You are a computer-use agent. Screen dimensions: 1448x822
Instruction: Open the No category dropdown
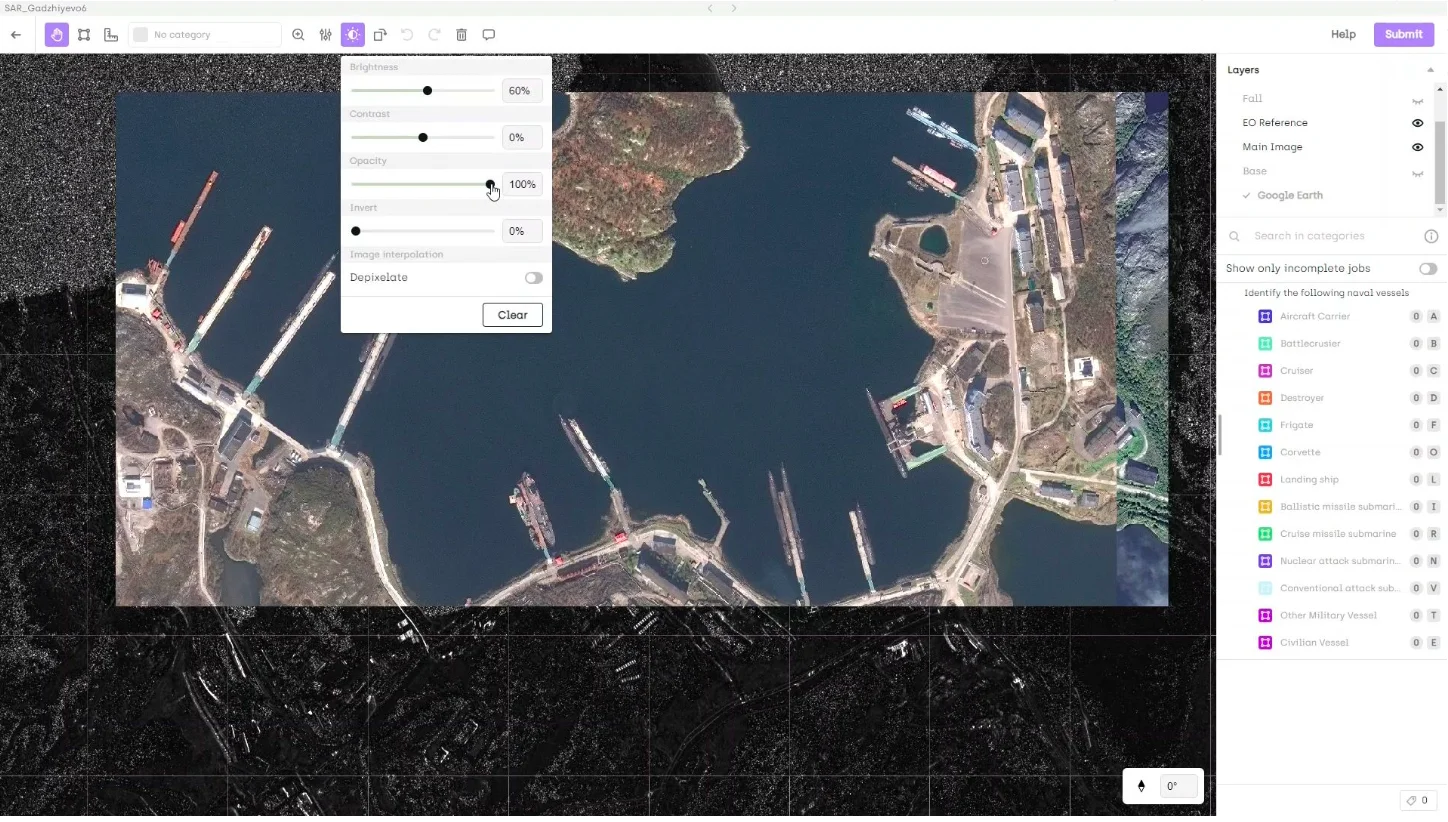[205, 35]
